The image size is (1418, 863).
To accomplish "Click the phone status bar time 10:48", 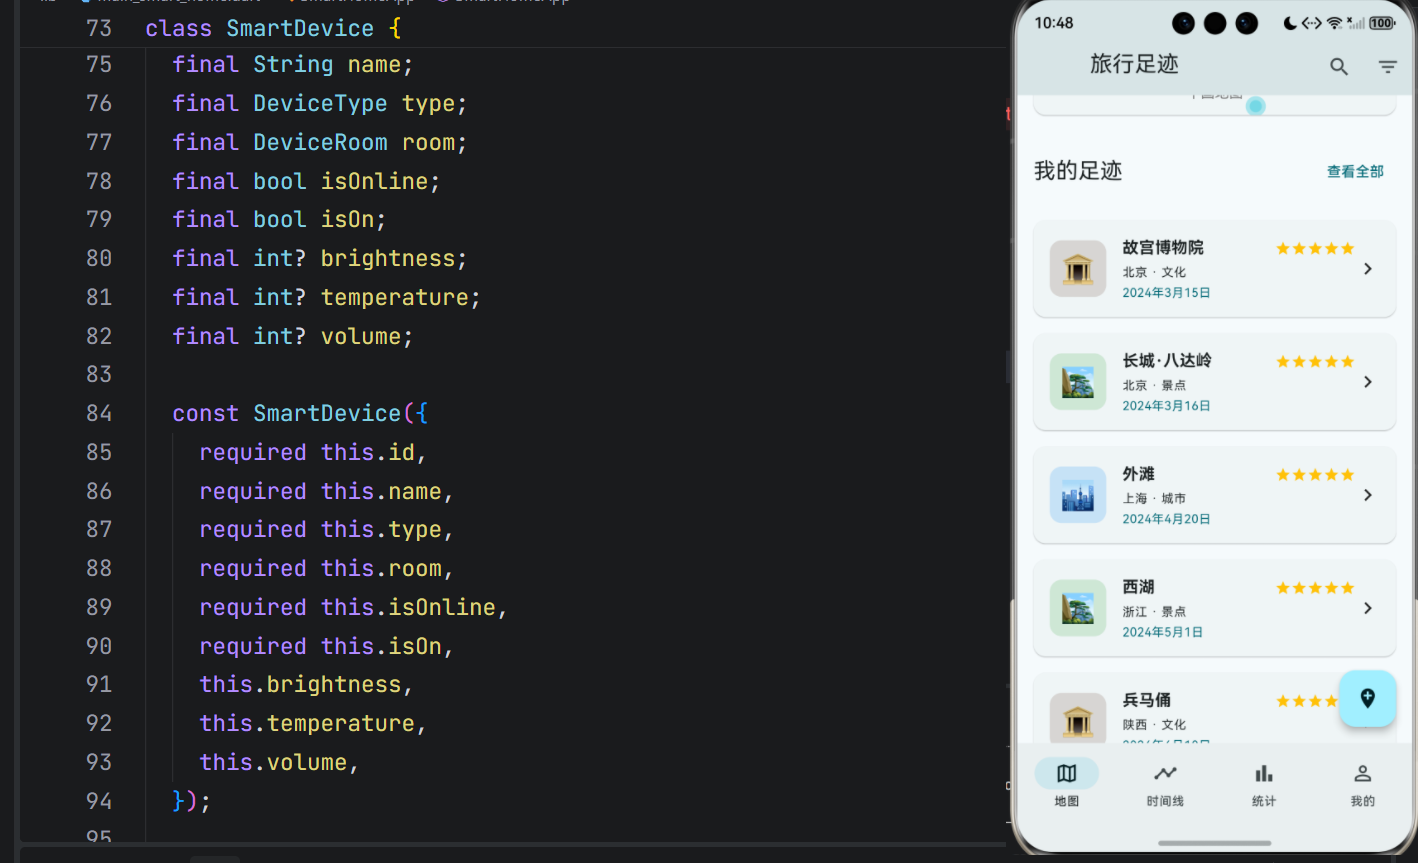I will [1054, 23].
